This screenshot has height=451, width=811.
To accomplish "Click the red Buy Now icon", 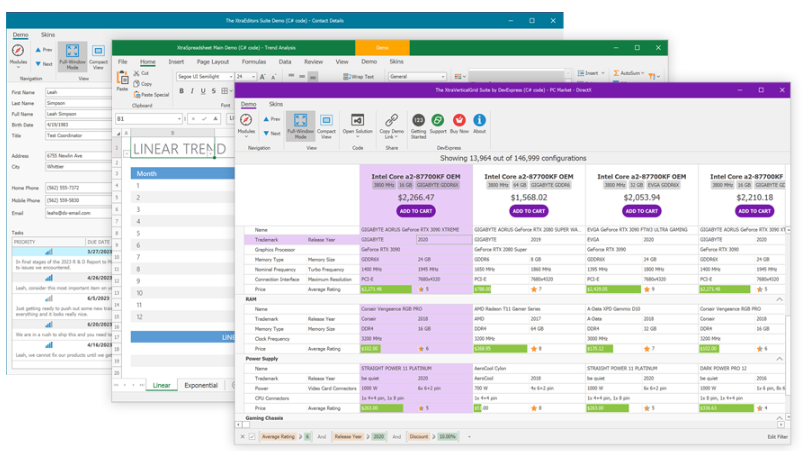I will [459, 121].
